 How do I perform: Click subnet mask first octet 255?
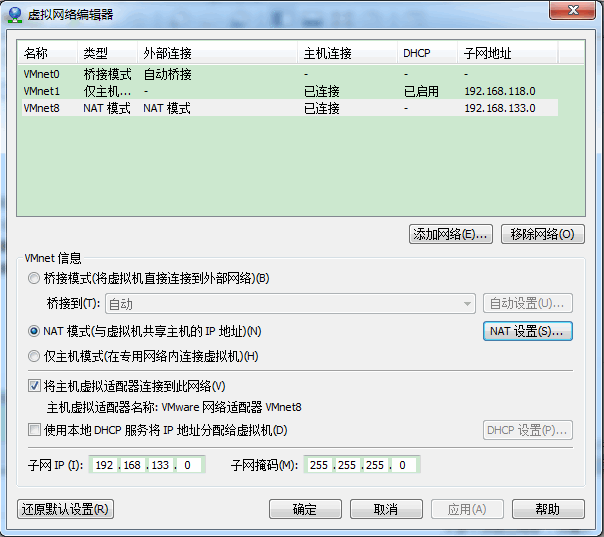point(319,465)
